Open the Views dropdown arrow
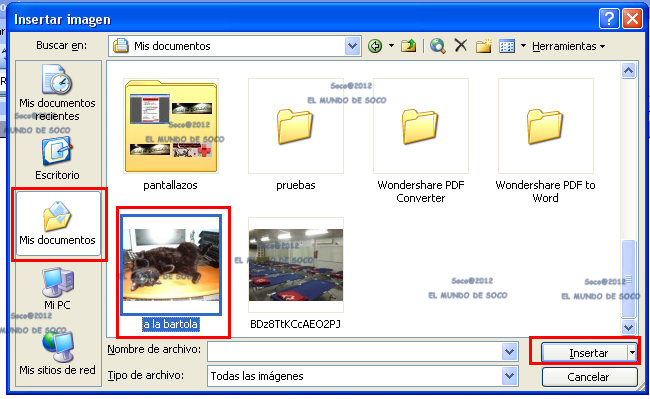Image resolution: width=650 pixels, height=399 pixels. (523, 46)
